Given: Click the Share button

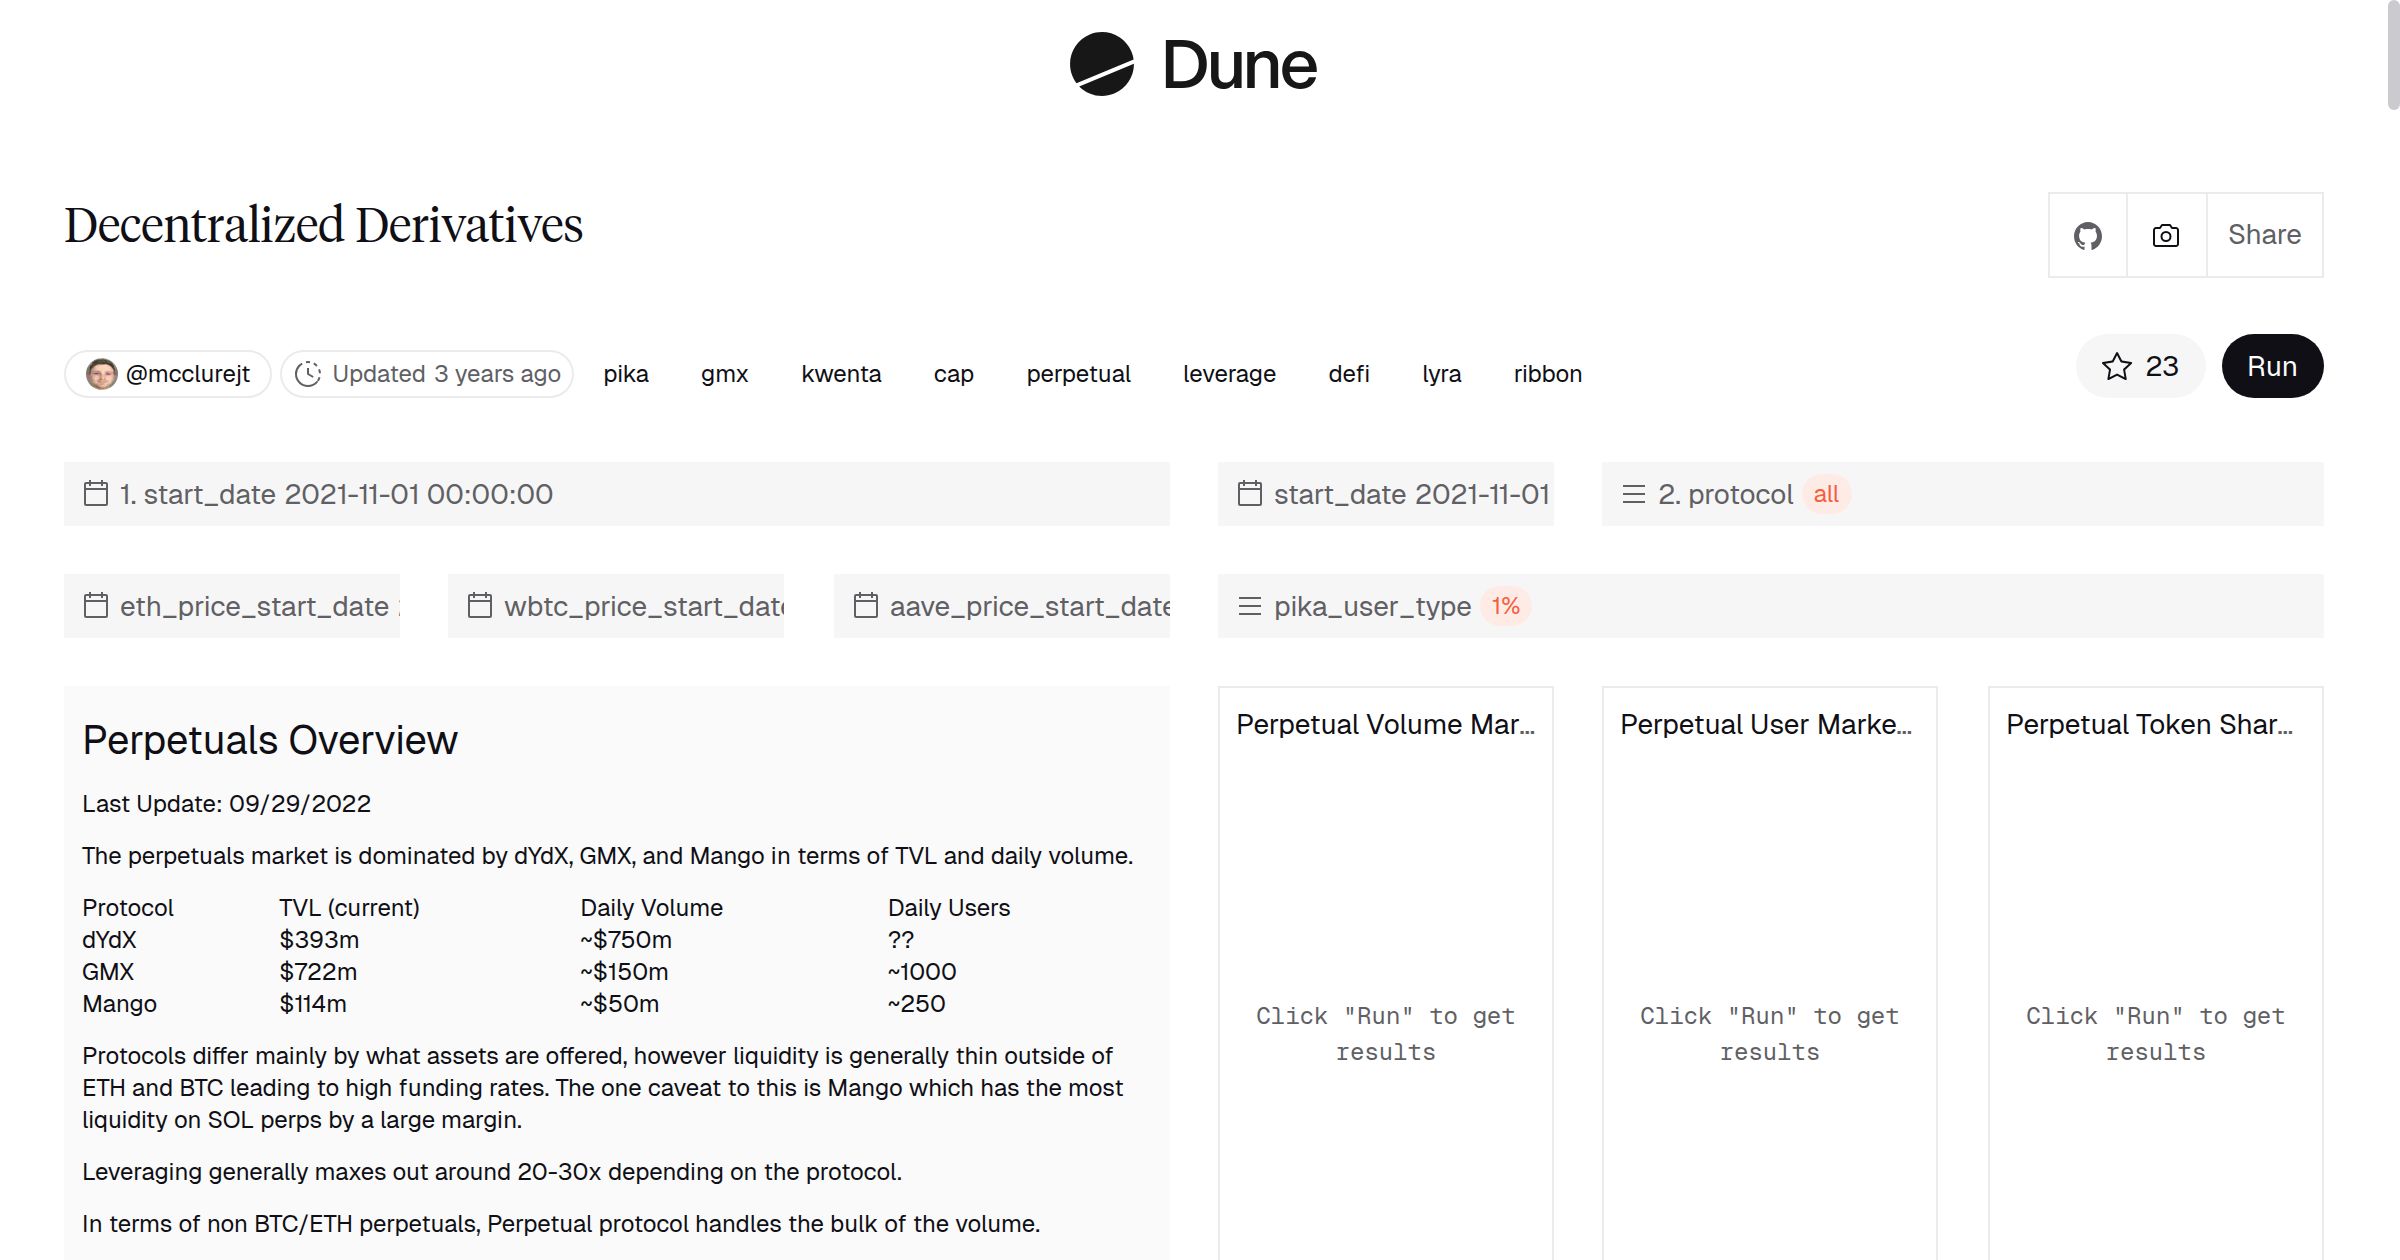Looking at the screenshot, I should pyautogui.click(x=2264, y=236).
